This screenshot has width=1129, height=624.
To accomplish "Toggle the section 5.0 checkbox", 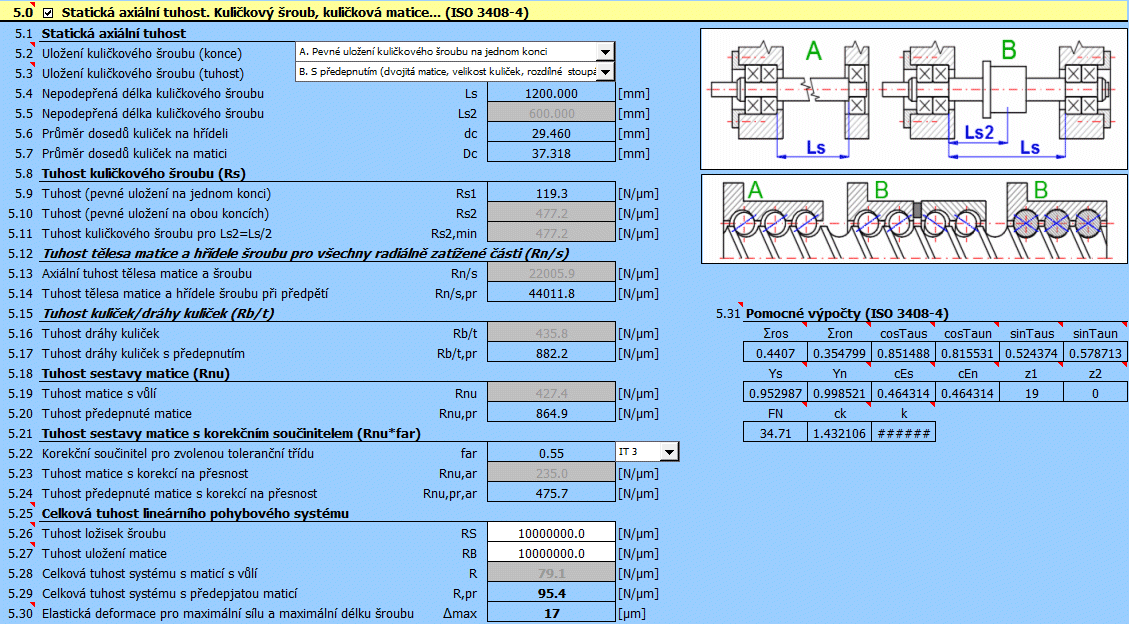I will (48, 13).
